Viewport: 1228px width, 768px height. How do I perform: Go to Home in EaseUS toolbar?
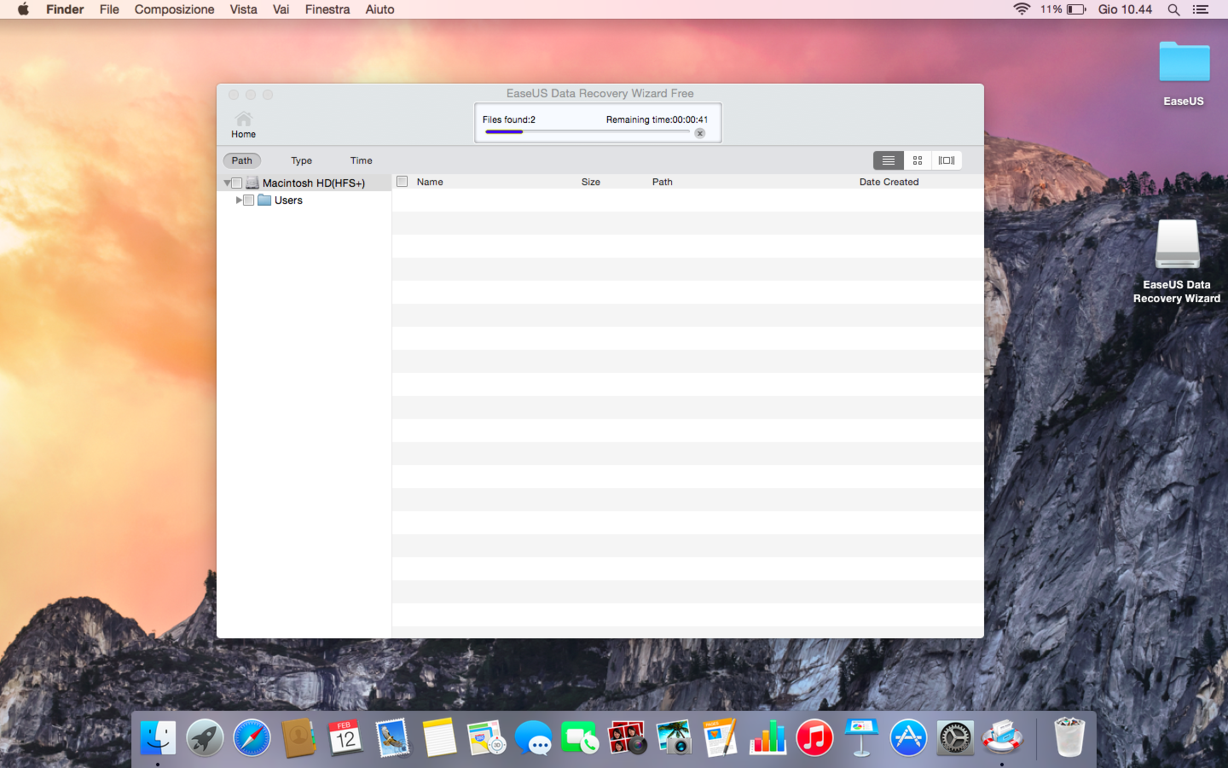243,125
